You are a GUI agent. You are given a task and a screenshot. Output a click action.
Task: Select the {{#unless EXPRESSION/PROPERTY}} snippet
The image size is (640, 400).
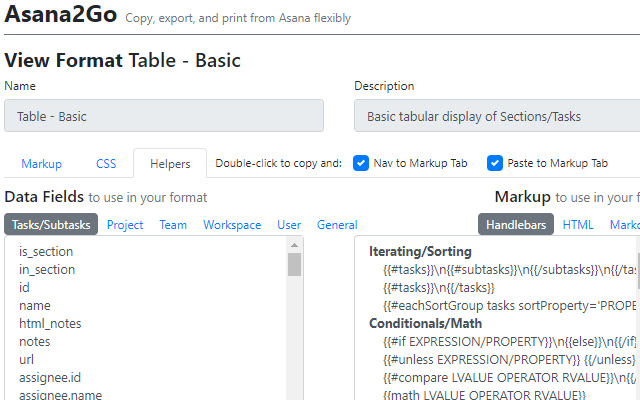click(x=509, y=359)
